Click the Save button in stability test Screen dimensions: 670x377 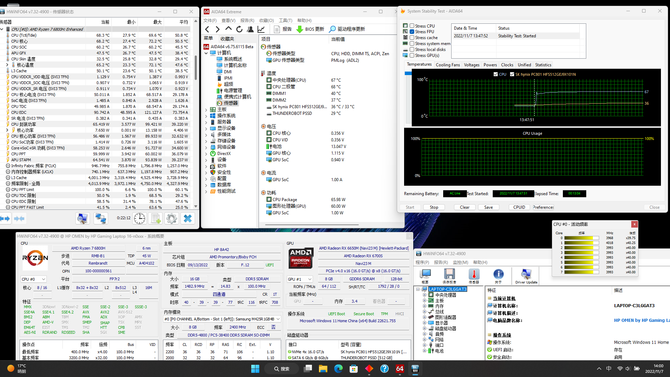pyautogui.click(x=488, y=207)
